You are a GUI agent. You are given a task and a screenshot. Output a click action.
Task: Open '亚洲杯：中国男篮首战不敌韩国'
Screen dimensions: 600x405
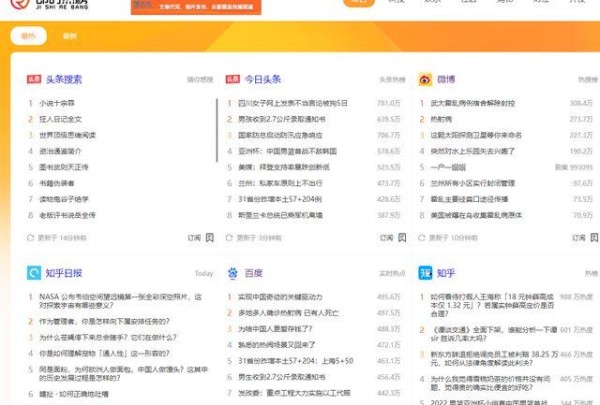[x=287, y=151]
